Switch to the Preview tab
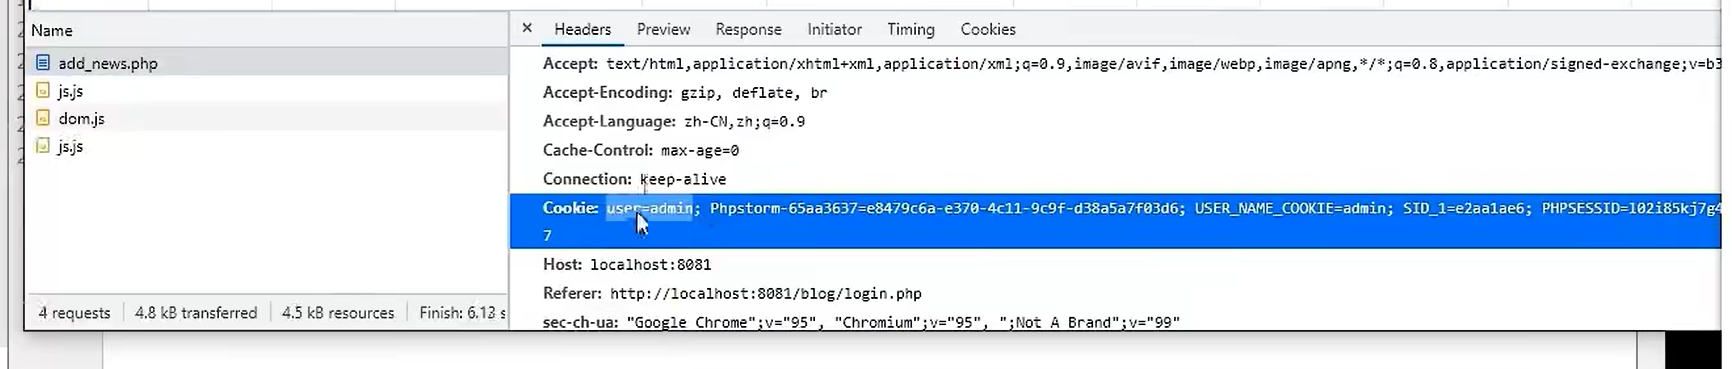 coord(663,30)
